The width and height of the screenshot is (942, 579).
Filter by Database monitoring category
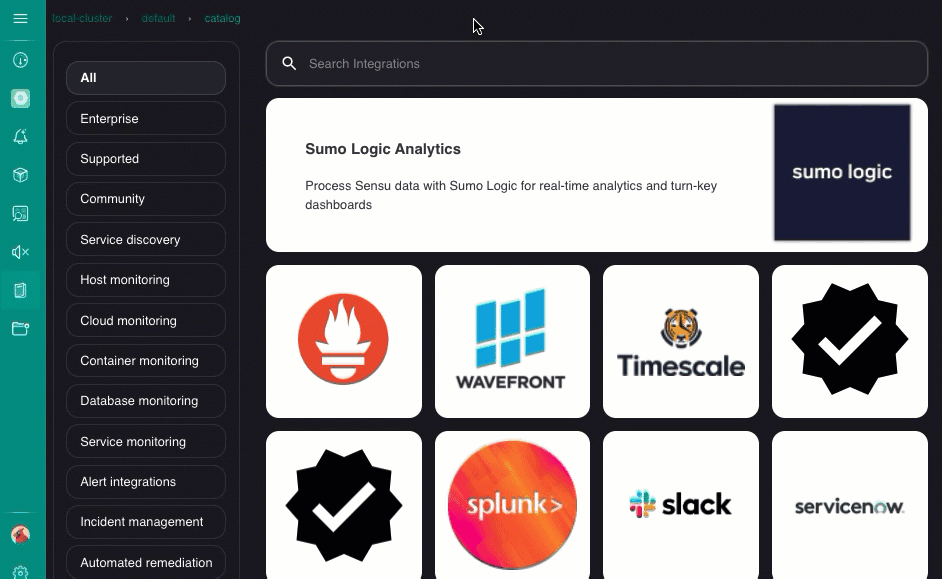coord(146,401)
